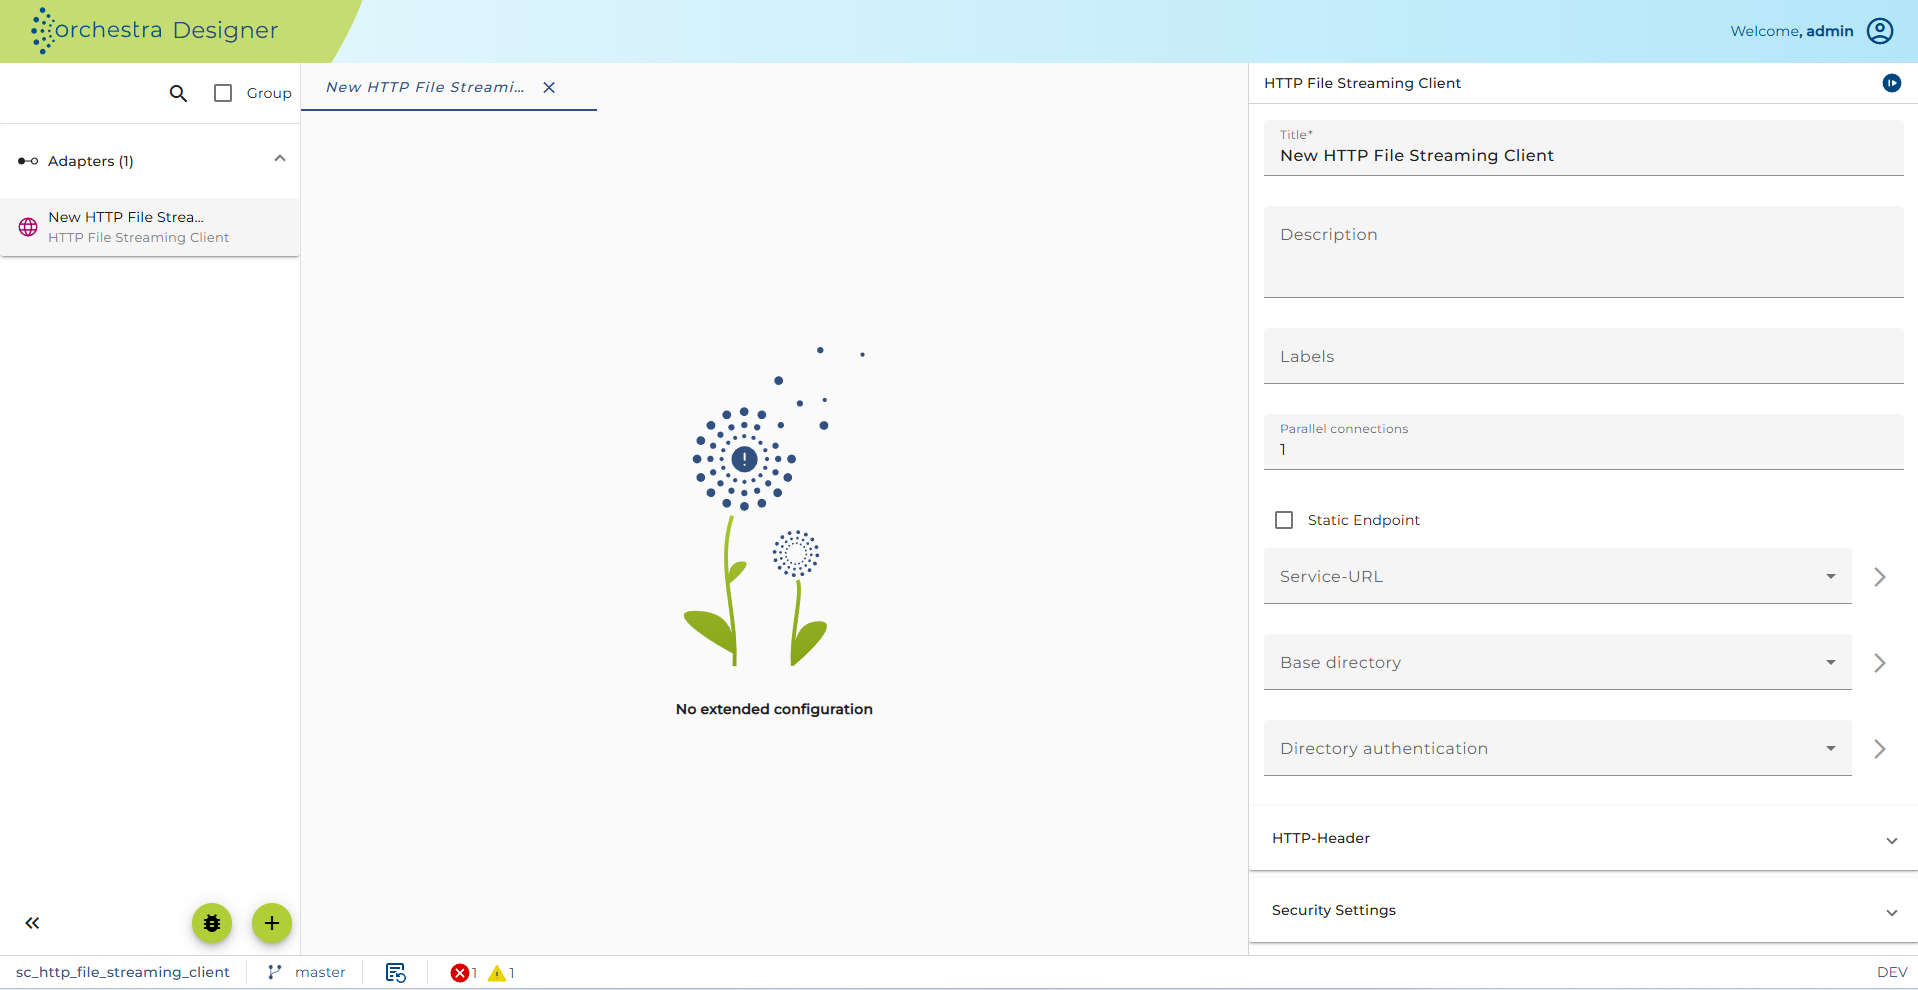Collapse the Adapters (1) section
The height and width of the screenshot is (990, 1918).
click(280, 159)
